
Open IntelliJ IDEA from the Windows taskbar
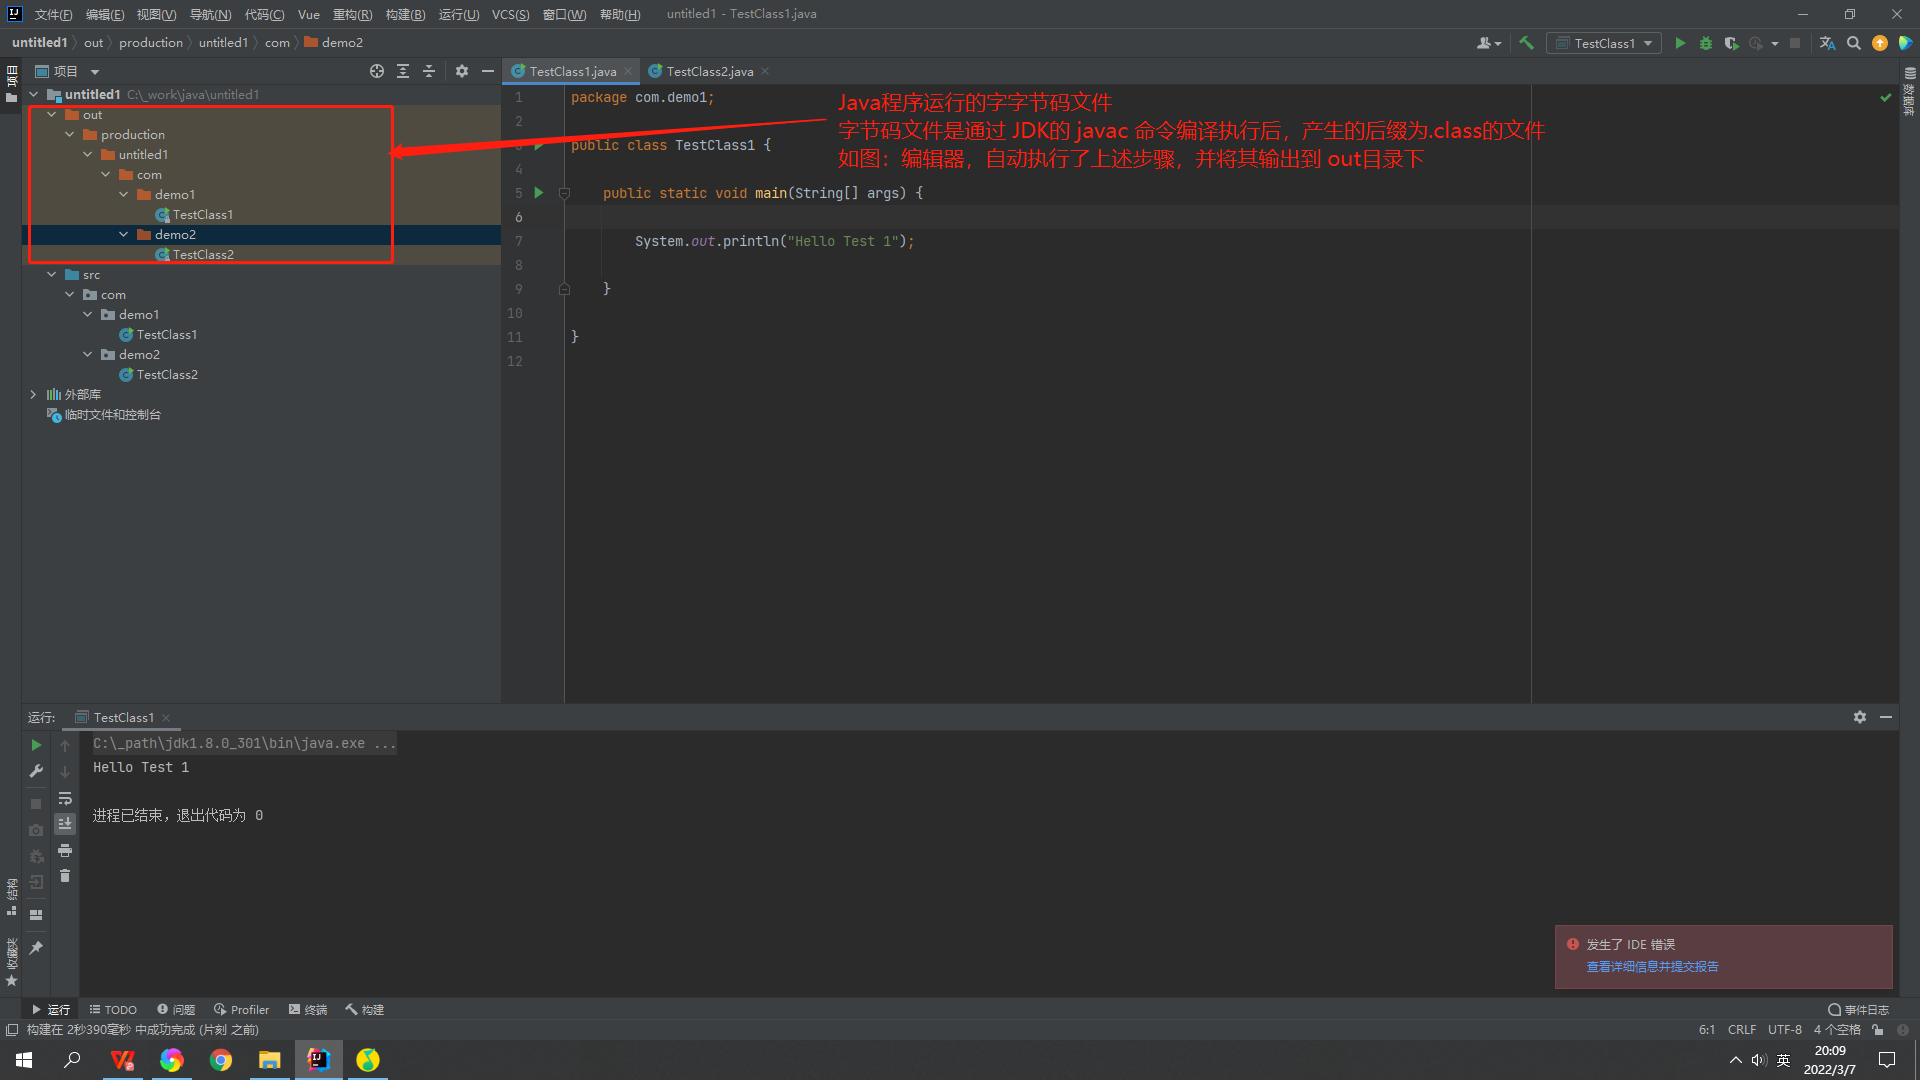[x=318, y=1060]
